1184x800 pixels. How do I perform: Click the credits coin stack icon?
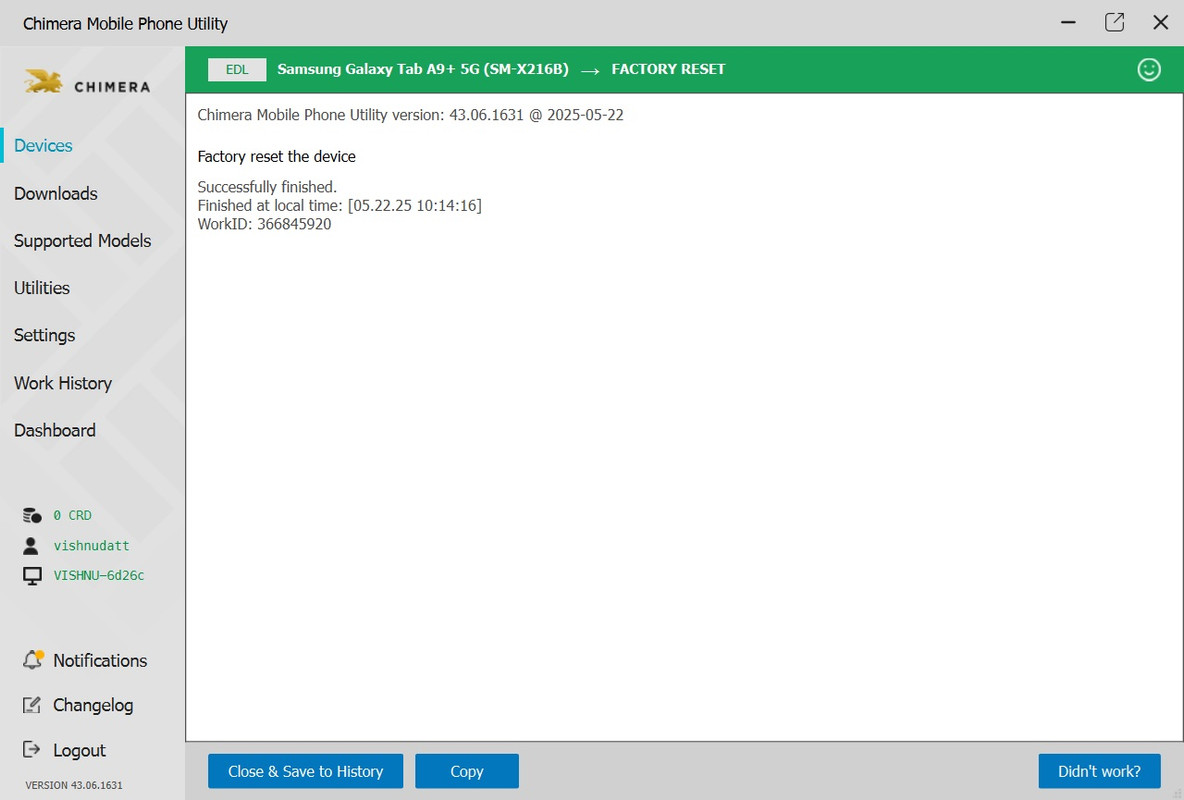(x=32, y=515)
